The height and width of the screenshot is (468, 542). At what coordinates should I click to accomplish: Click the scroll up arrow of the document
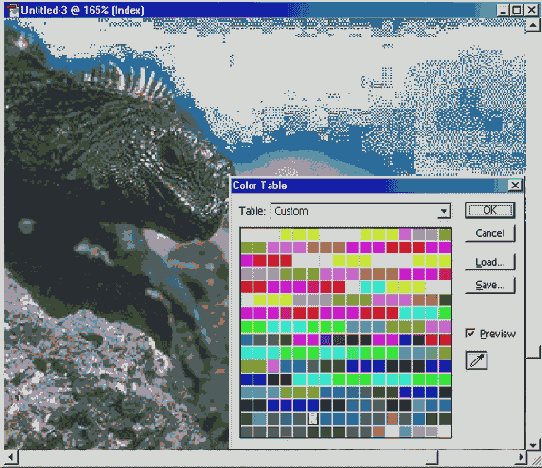(x=533, y=25)
